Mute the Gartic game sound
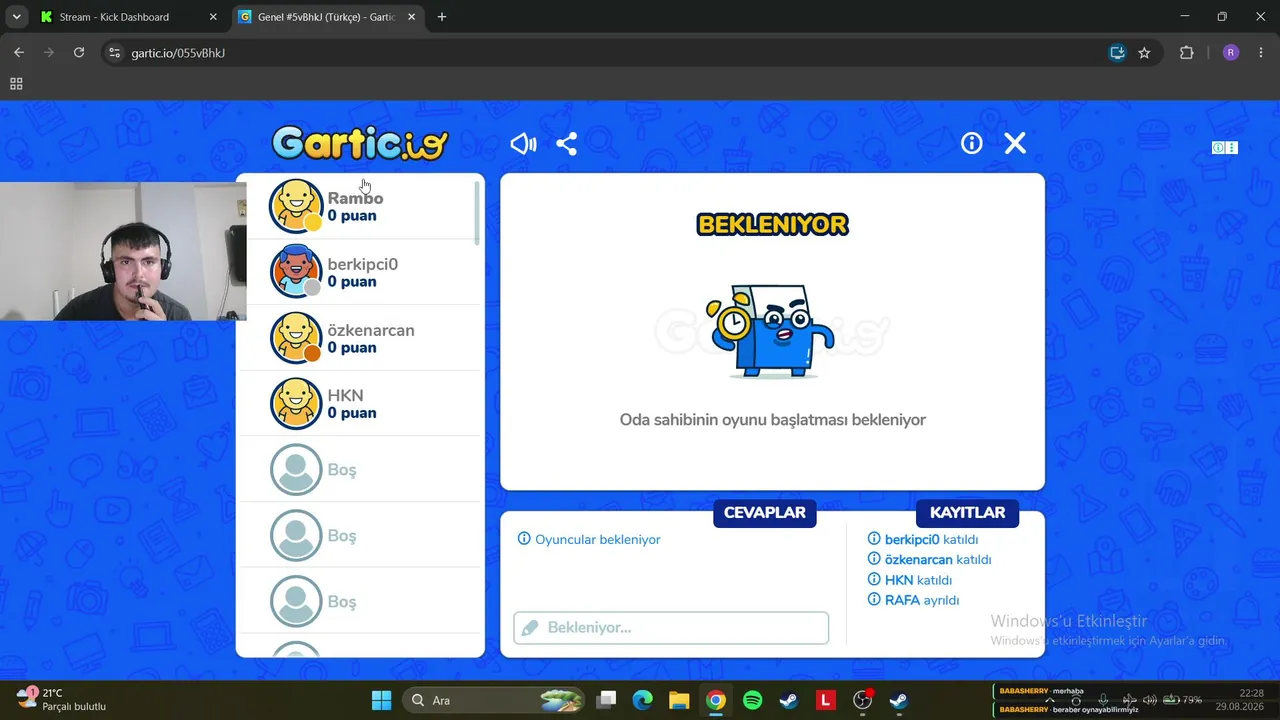Screen dimensions: 1280x720 click(x=523, y=144)
